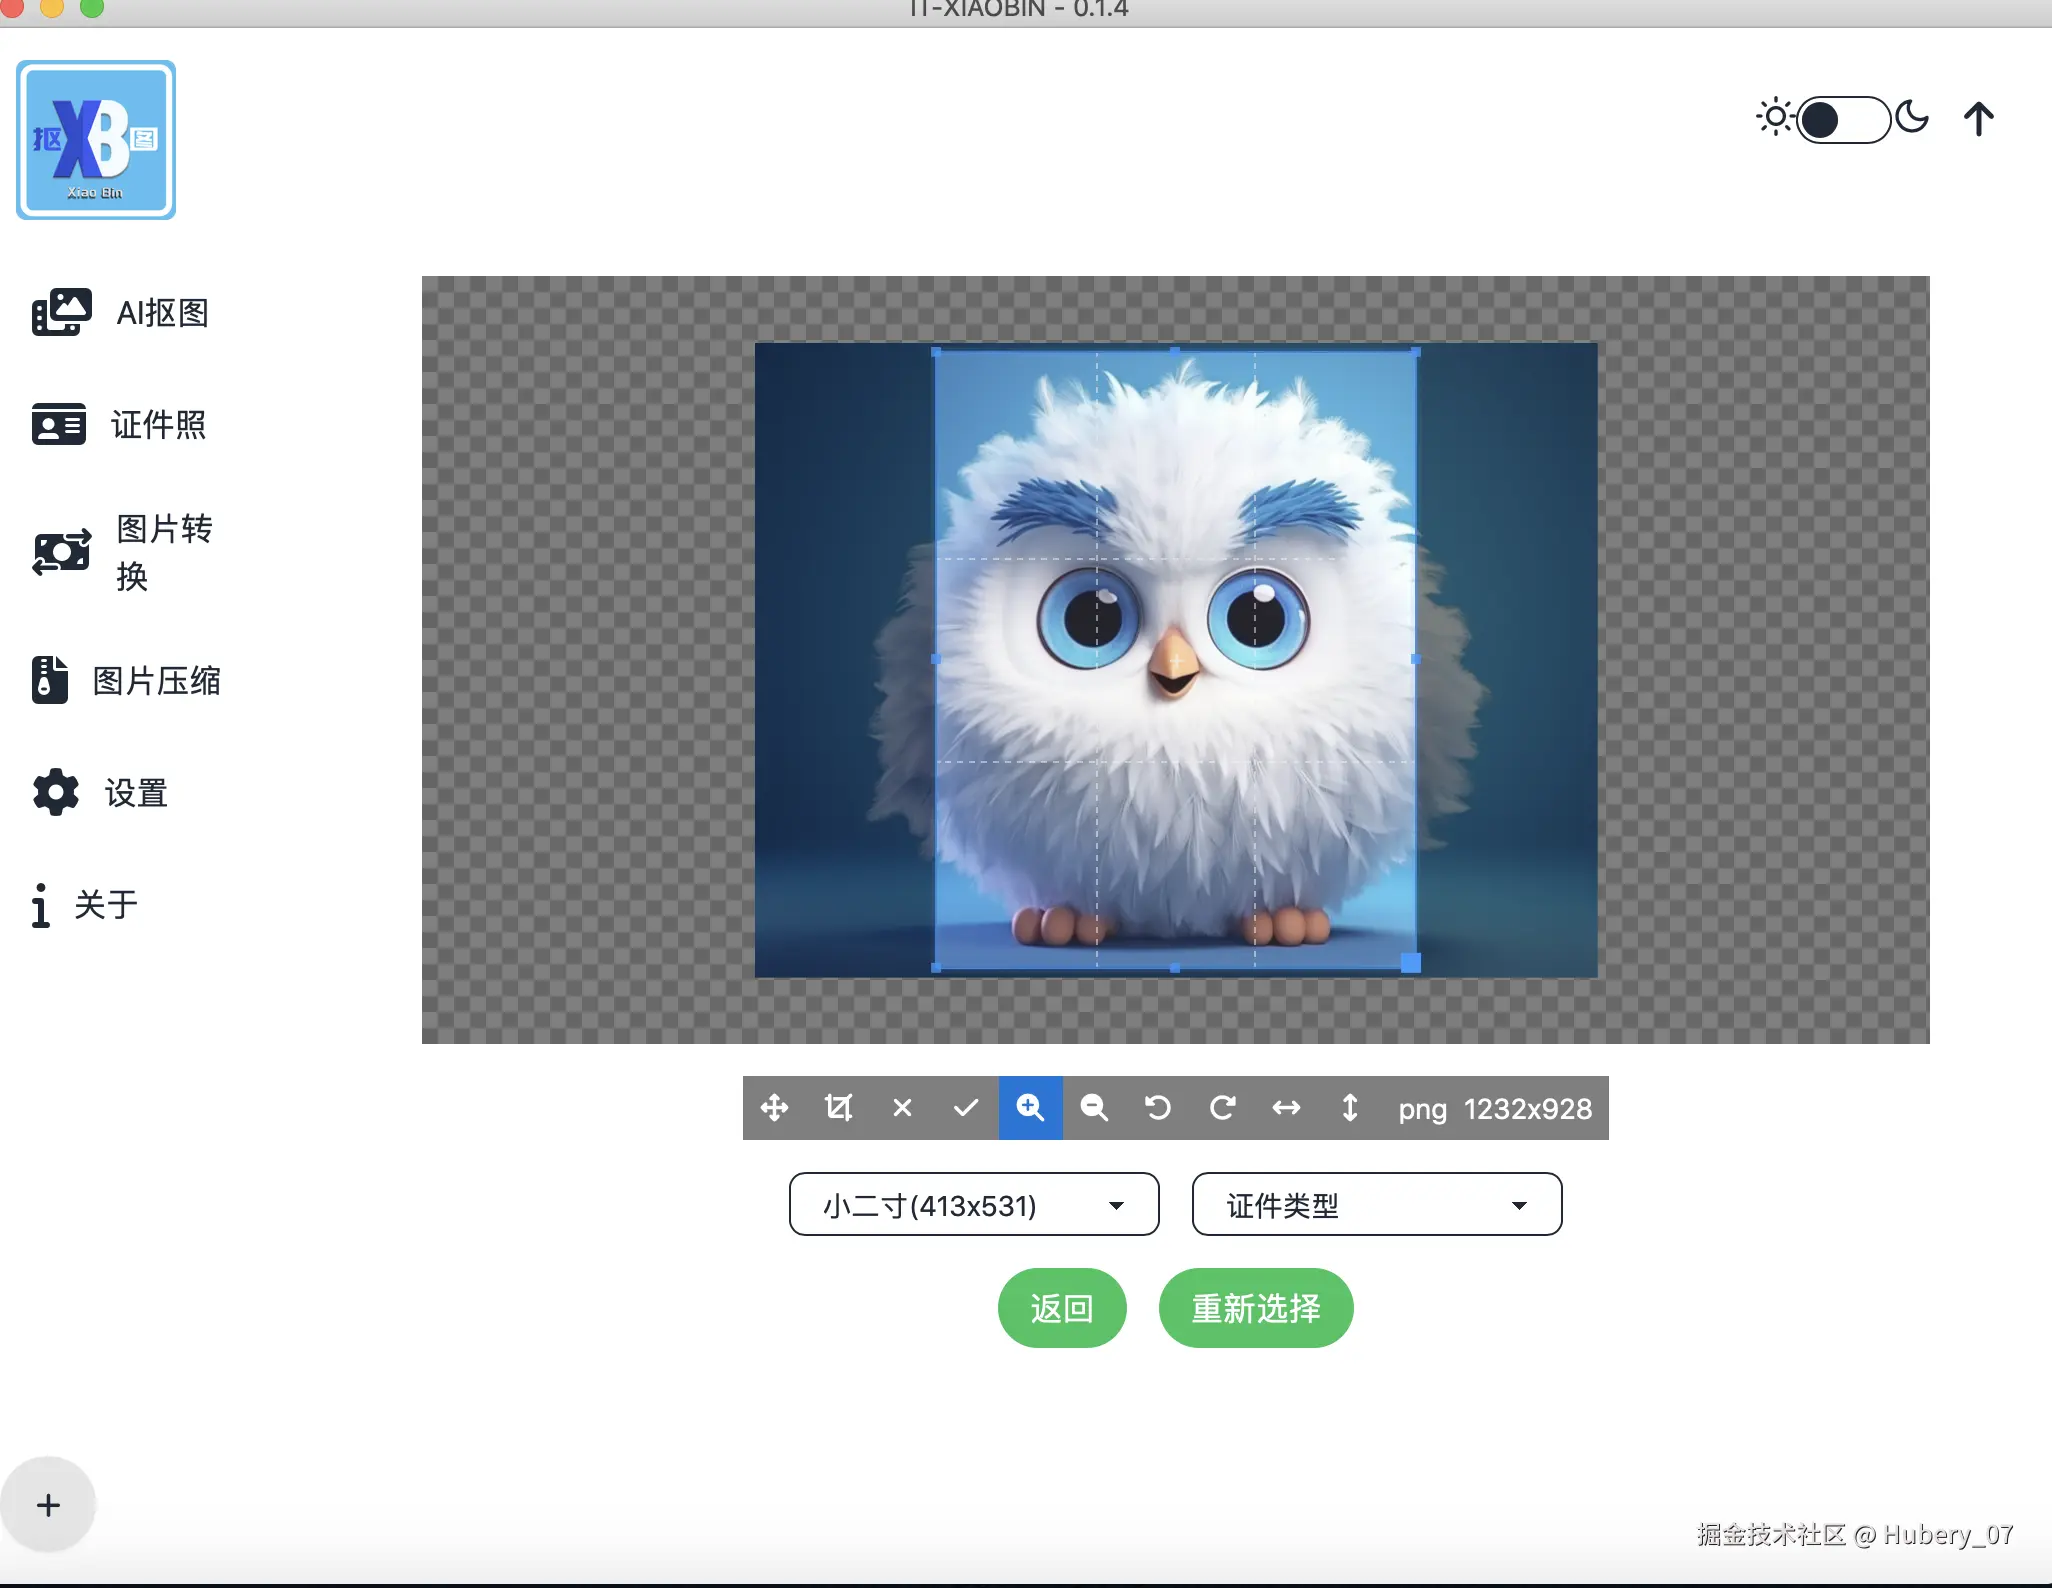
Task: Select the crop mode icon
Action: point(838,1108)
